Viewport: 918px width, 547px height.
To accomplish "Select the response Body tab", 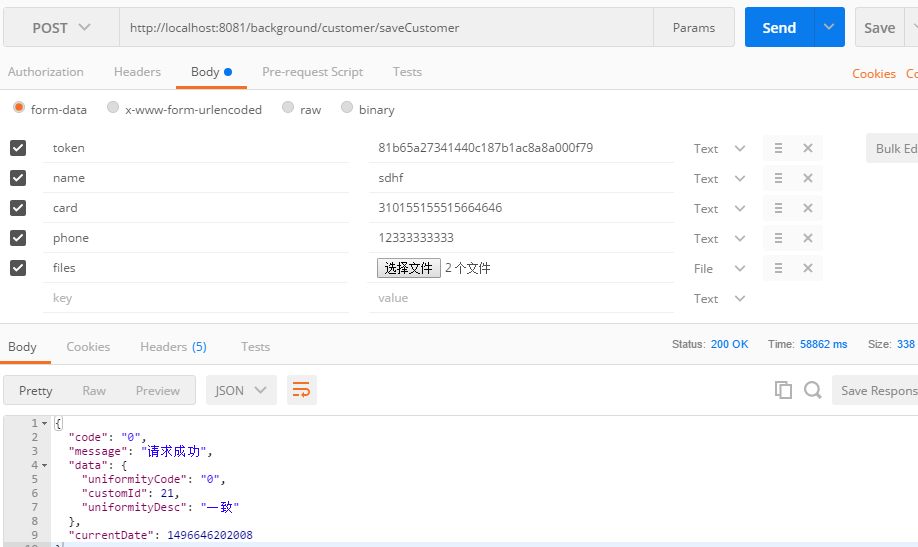I will click(22, 347).
